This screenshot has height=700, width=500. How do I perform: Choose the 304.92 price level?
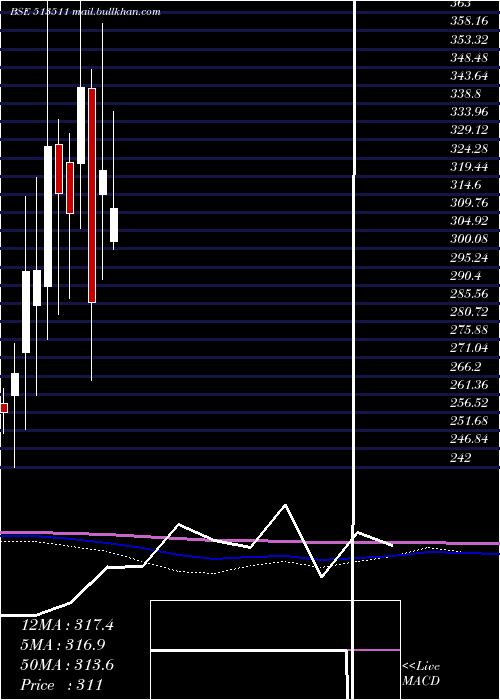click(x=468, y=221)
